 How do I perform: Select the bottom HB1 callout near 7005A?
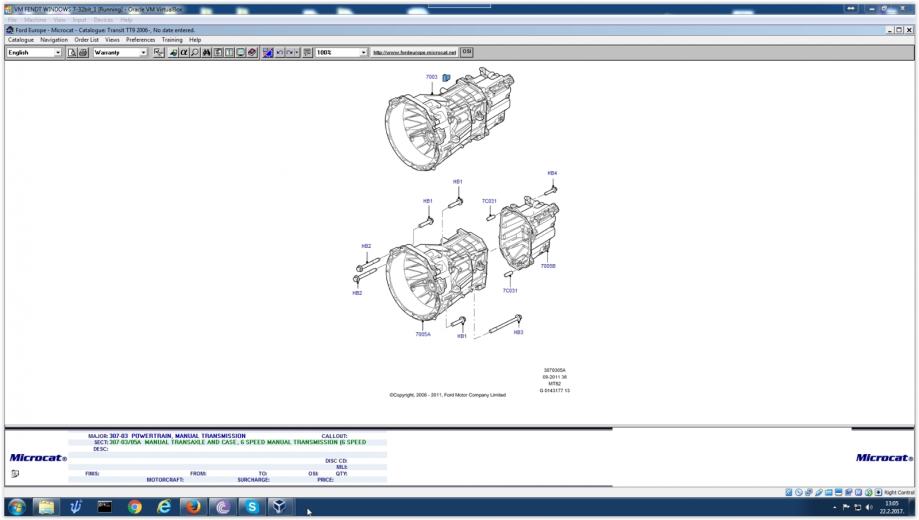[462, 337]
